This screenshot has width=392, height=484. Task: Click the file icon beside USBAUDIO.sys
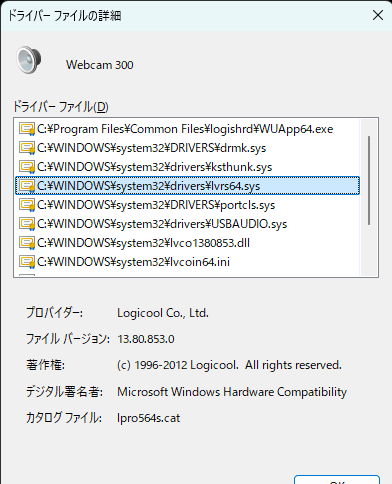tap(27, 224)
